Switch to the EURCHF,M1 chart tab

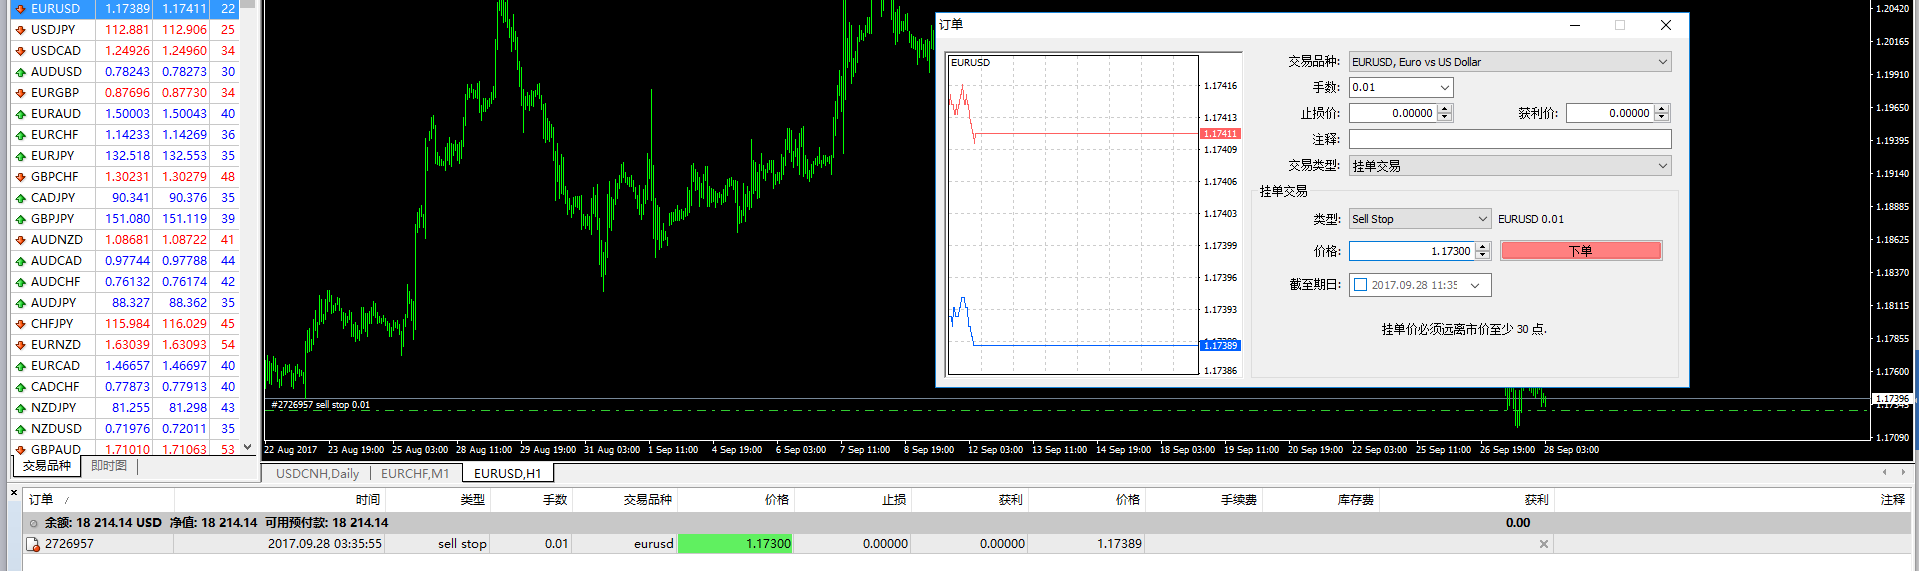[x=415, y=474]
